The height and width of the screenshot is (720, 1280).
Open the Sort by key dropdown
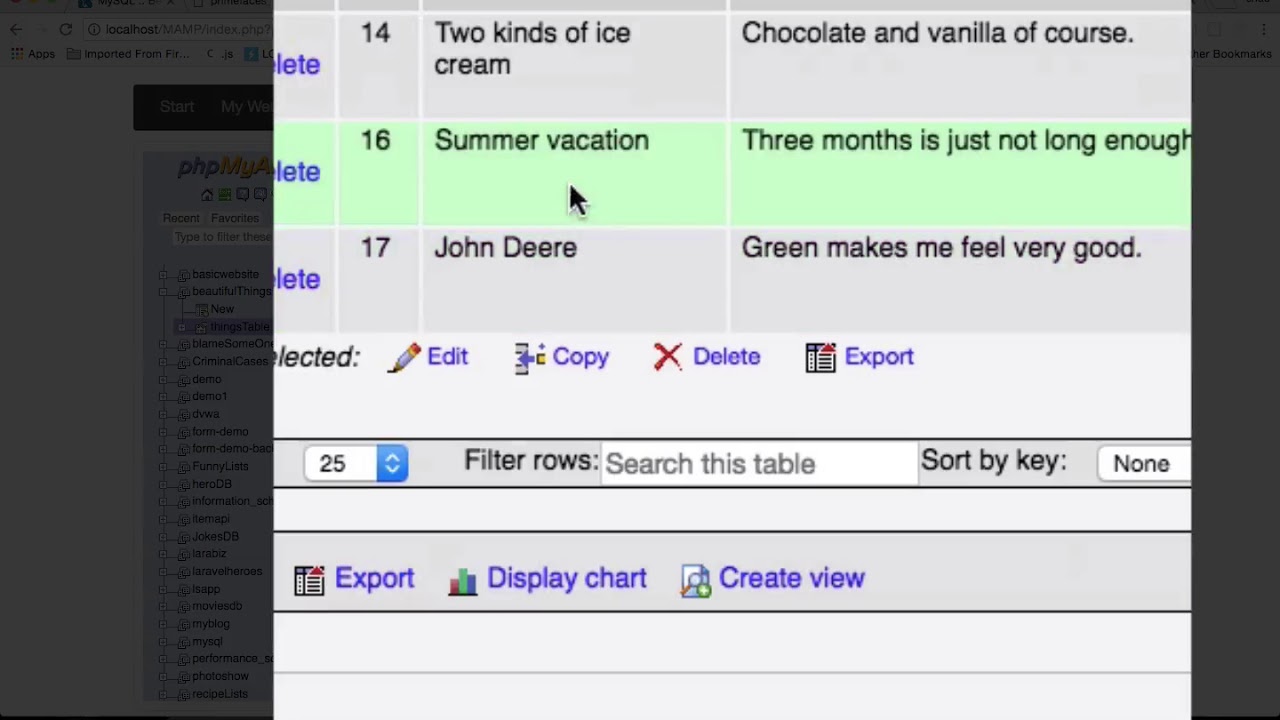[x=1144, y=463]
